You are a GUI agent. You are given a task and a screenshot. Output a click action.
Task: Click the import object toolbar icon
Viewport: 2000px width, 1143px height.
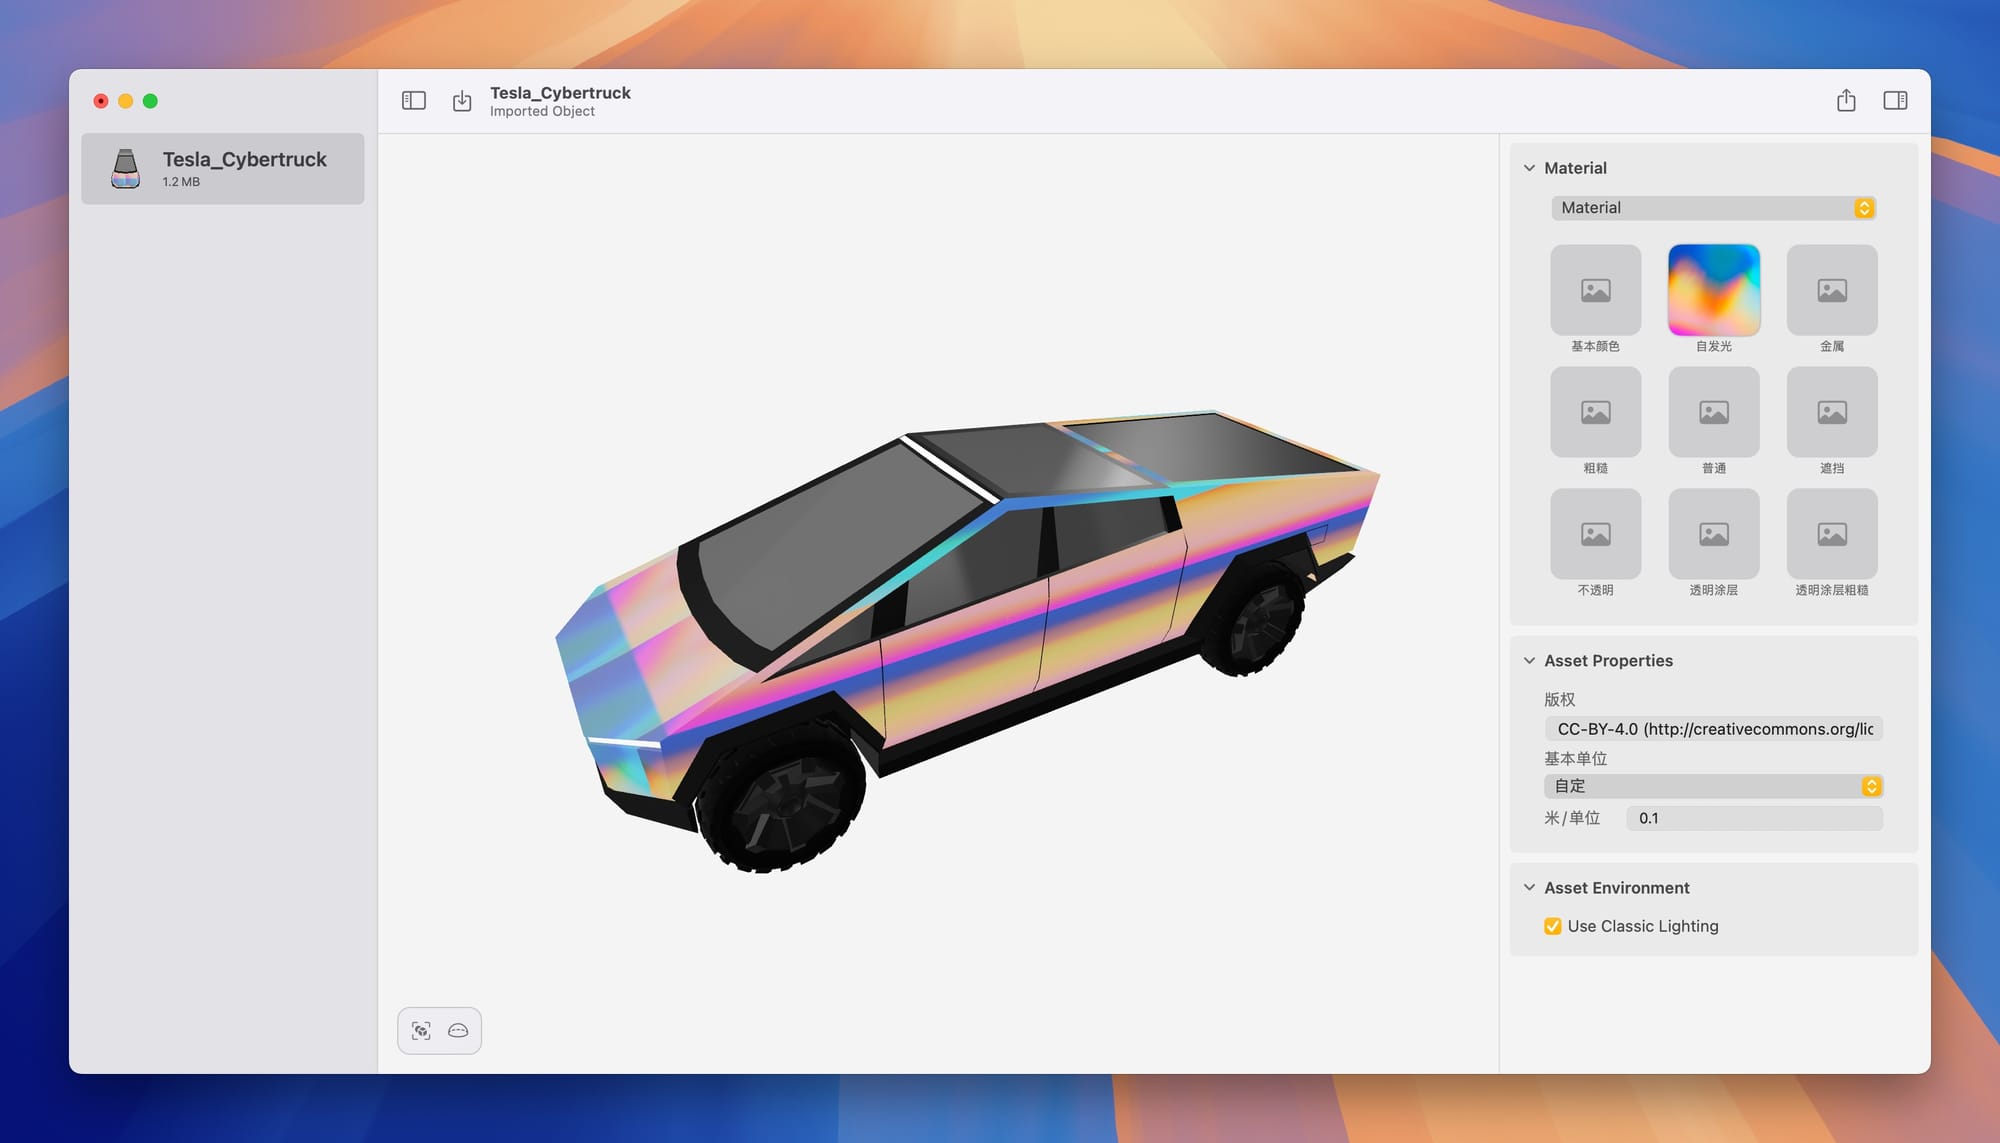tap(462, 101)
